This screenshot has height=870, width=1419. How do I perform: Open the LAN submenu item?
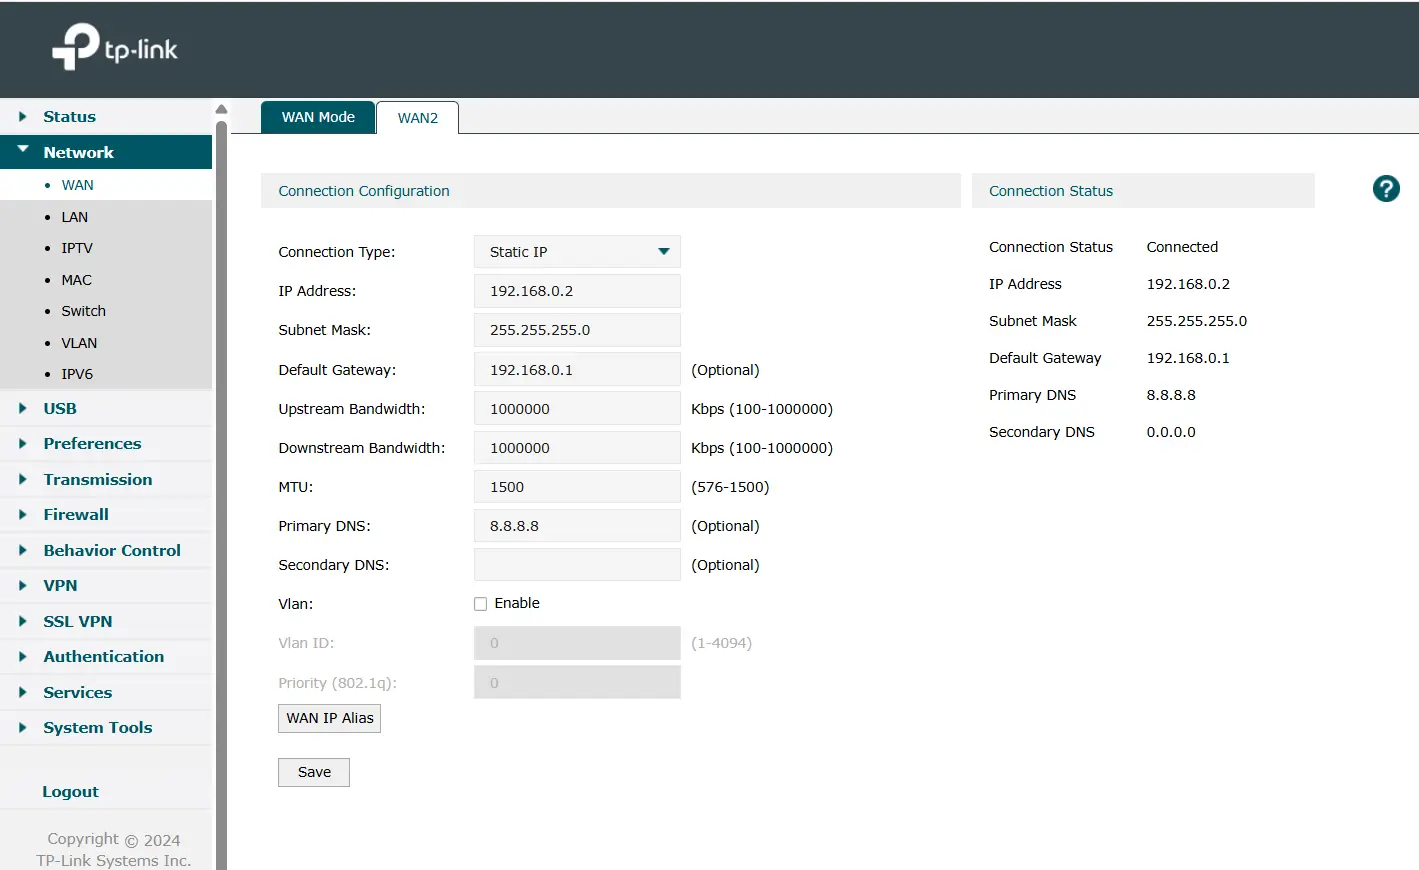(x=74, y=217)
